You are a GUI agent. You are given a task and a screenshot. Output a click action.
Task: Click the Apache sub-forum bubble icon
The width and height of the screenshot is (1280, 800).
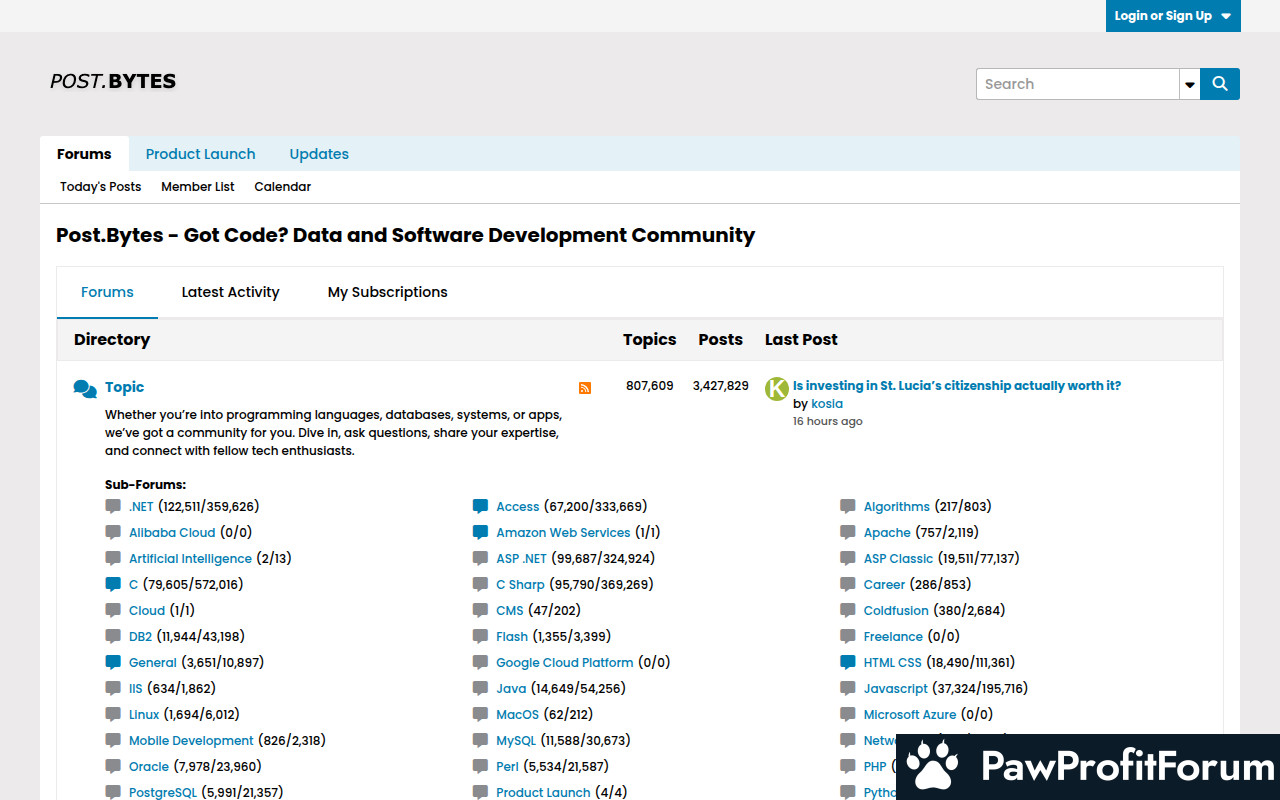848,532
